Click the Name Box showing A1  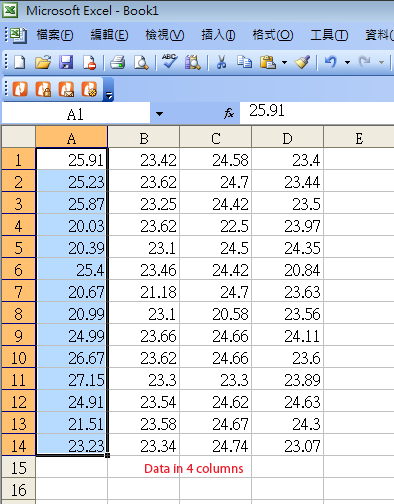(x=76, y=114)
